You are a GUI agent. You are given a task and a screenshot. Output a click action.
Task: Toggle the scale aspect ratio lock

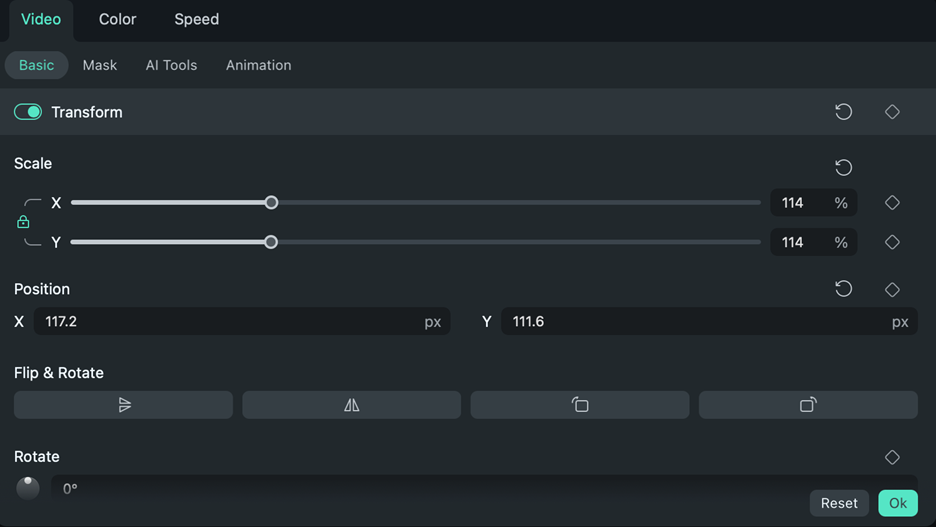point(23,222)
